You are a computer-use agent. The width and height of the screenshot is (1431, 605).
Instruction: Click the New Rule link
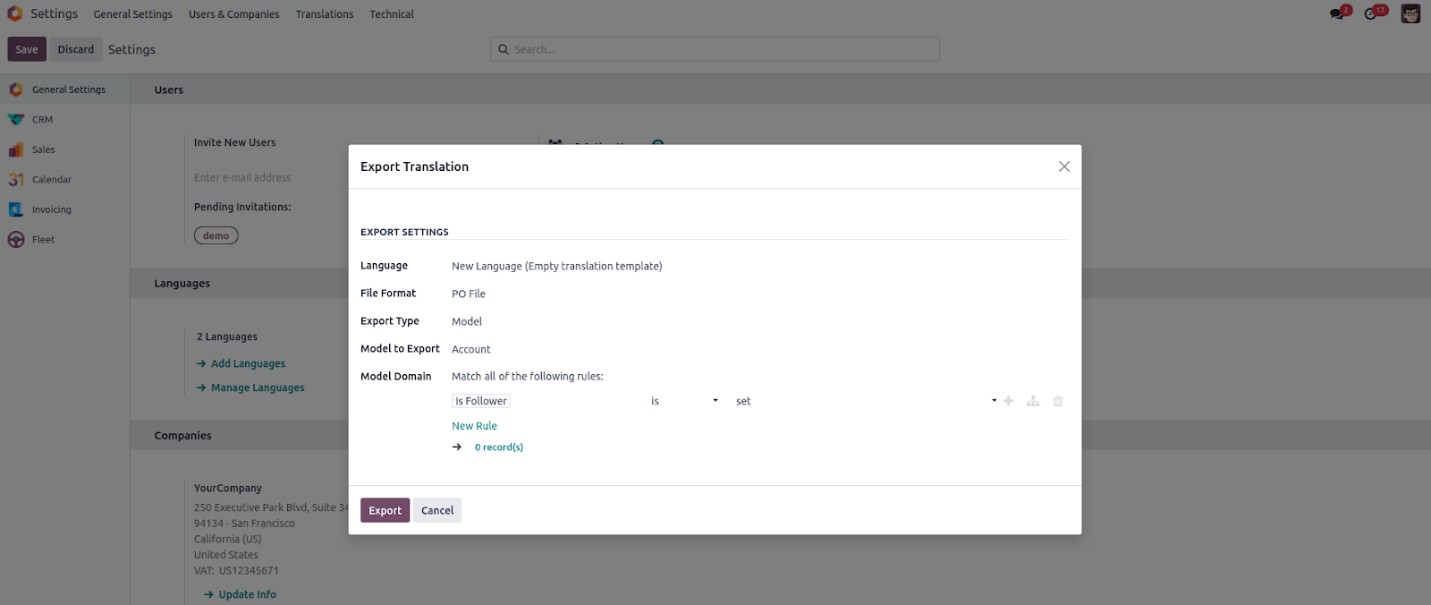point(474,426)
